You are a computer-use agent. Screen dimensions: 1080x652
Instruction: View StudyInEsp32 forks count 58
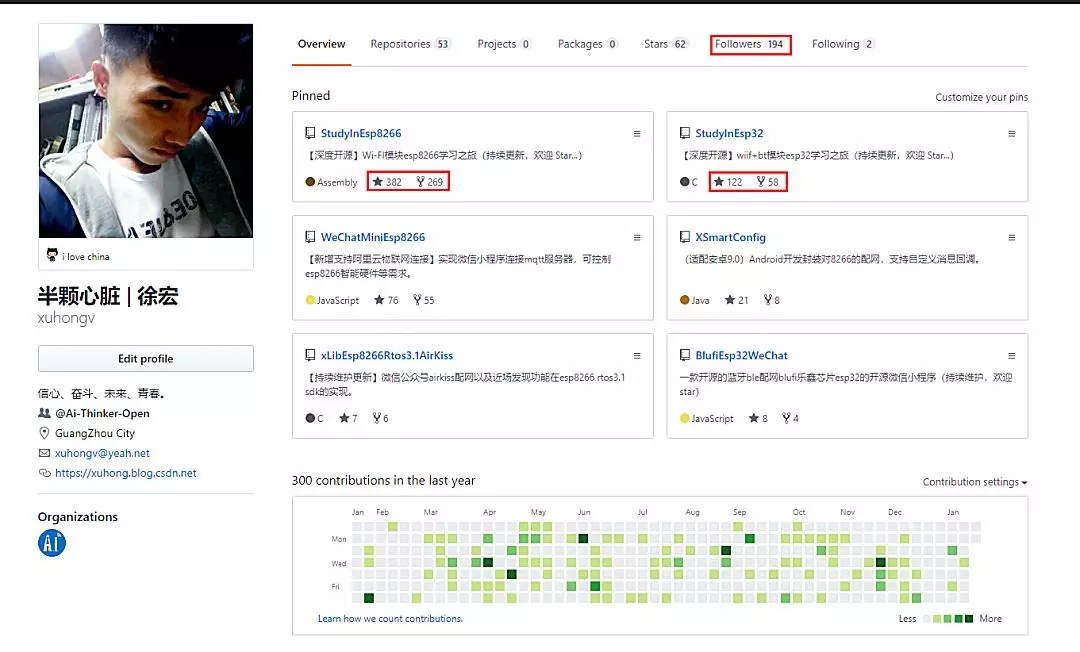click(x=768, y=182)
